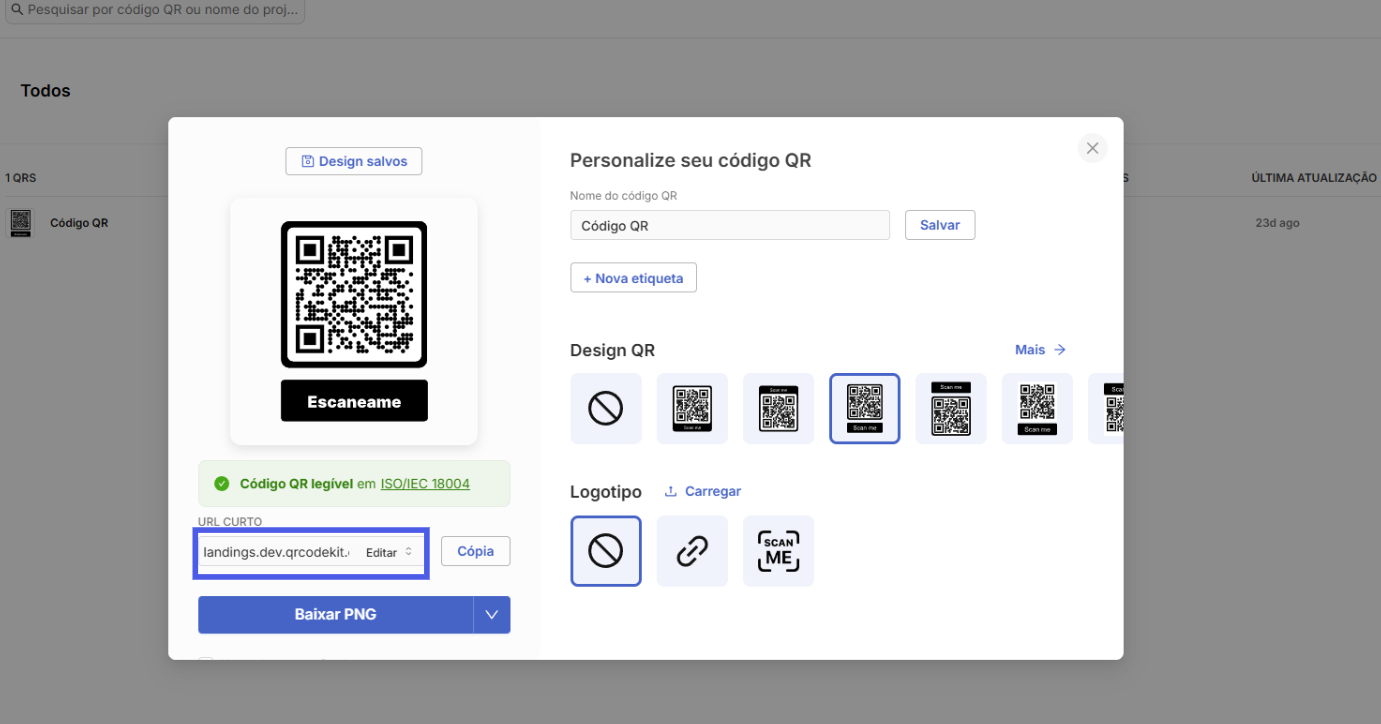Add a label via + Nova etiqueta
This screenshot has height=724, width=1381.
pyautogui.click(x=633, y=277)
